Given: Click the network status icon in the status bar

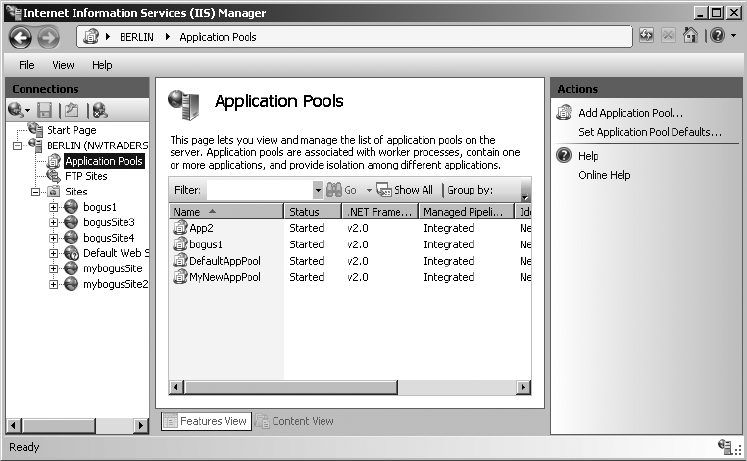Looking at the screenshot, I should (x=725, y=447).
